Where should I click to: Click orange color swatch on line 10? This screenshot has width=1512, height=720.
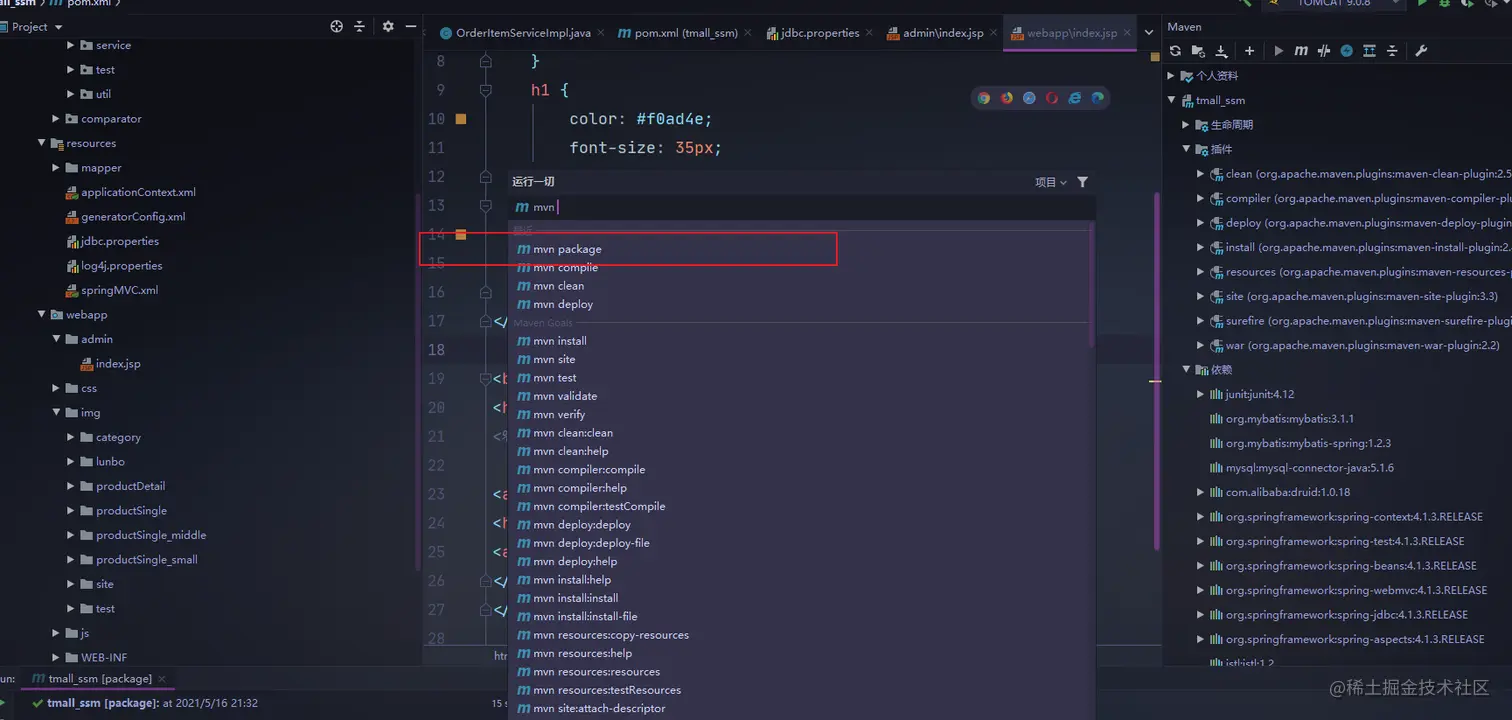point(461,119)
